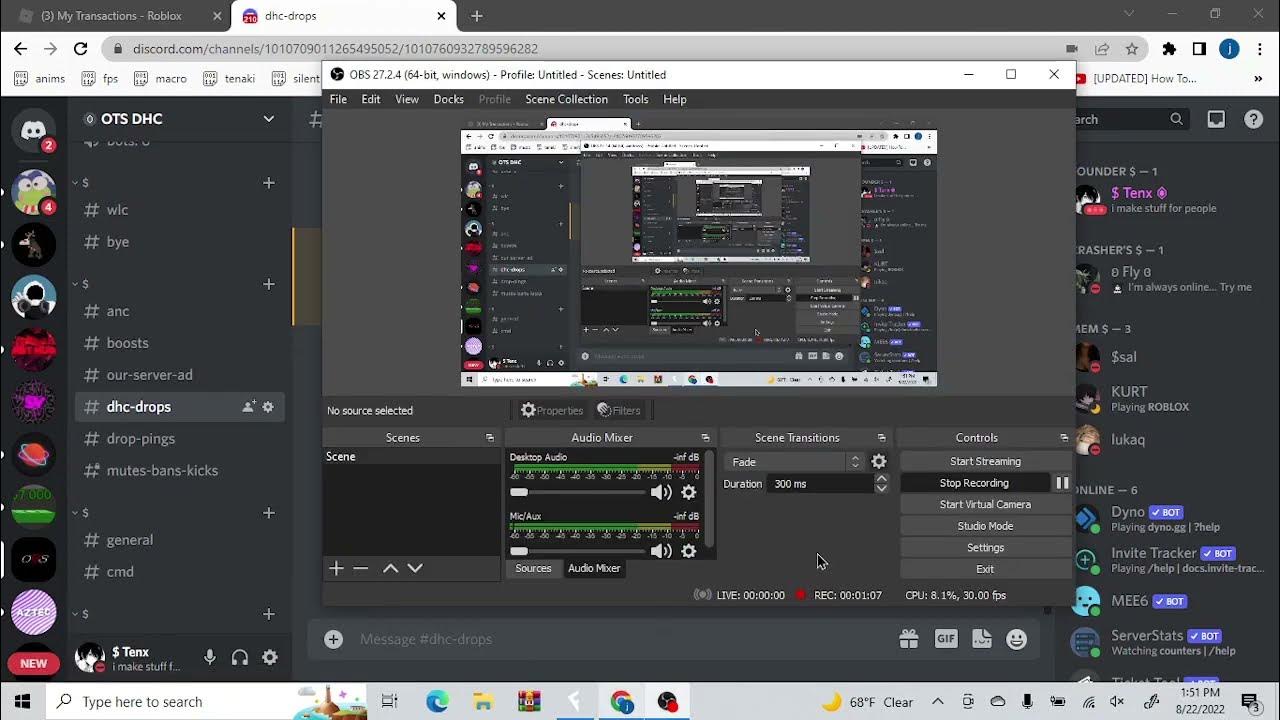Collapse the category above wlc channel
Screen dimensions: 1280x720
[x=80, y=183]
